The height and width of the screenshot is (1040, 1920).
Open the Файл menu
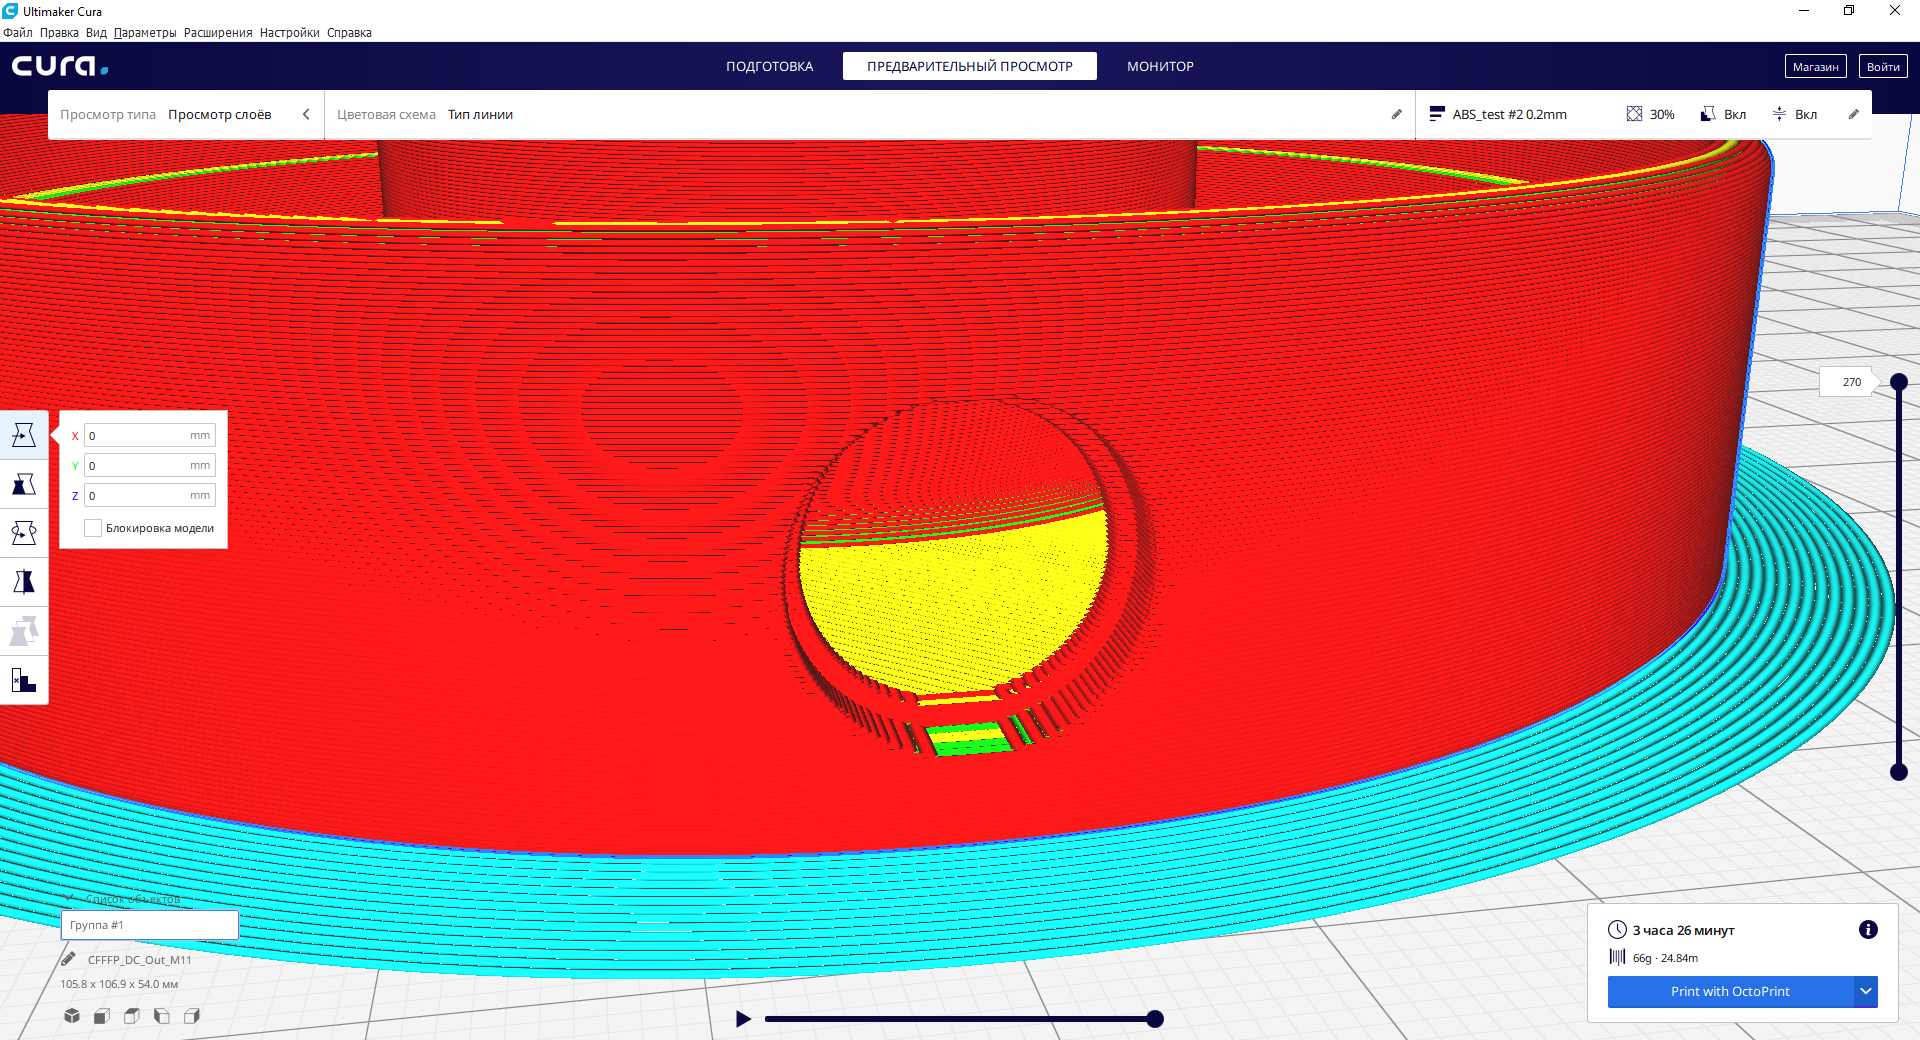pyautogui.click(x=18, y=33)
